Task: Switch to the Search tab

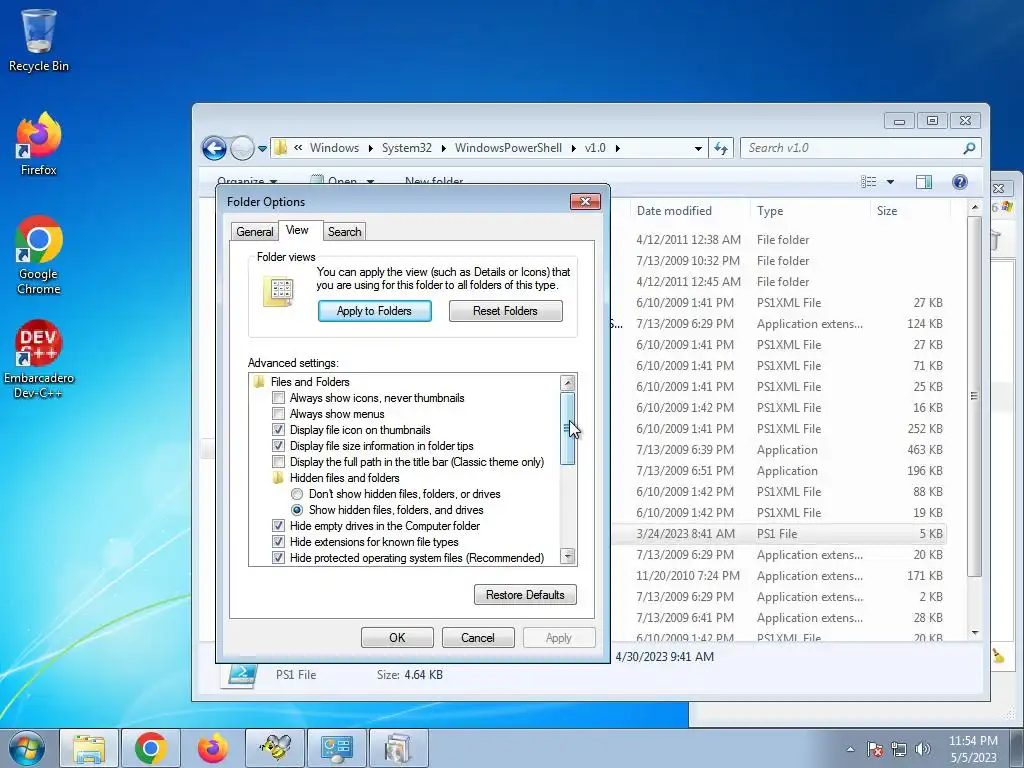Action: pyautogui.click(x=344, y=232)
